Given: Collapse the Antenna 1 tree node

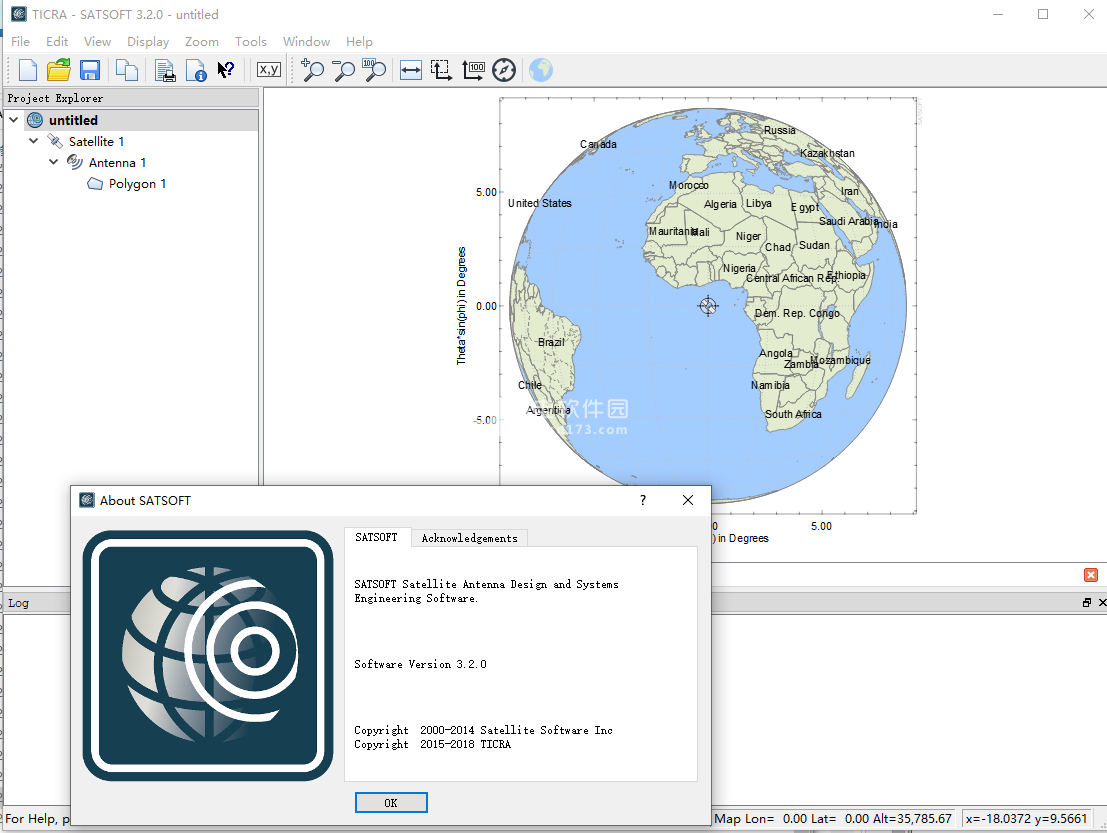Looking at the screenshot, I should [53, 162].
